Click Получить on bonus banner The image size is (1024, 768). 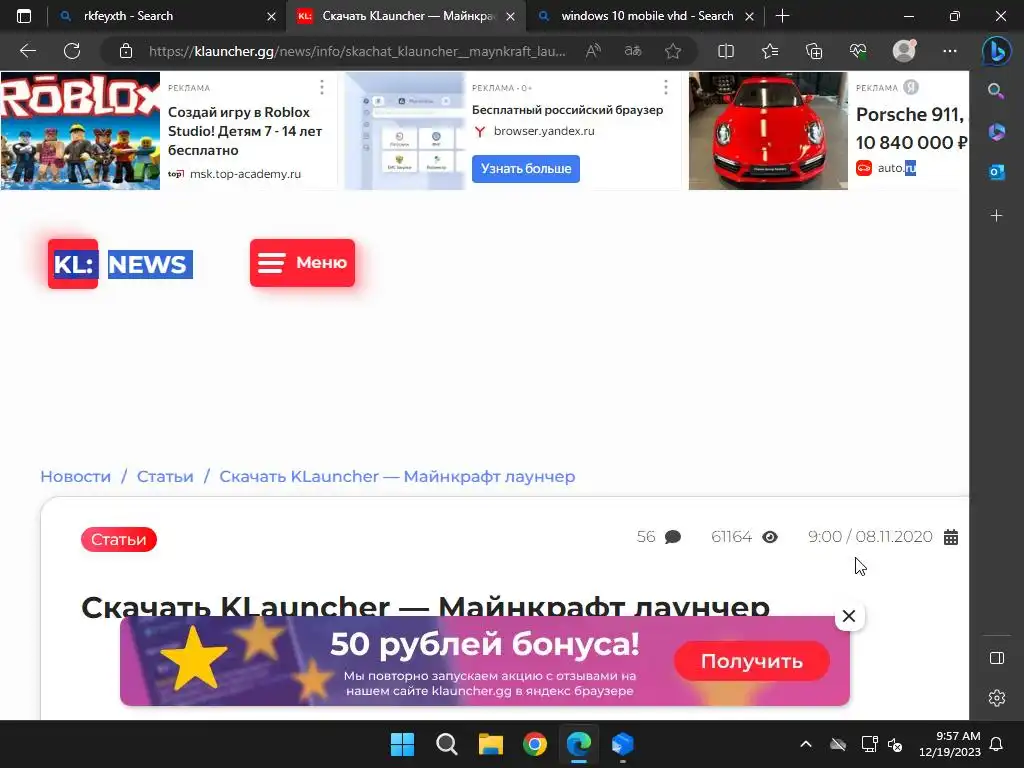point(752,661)
